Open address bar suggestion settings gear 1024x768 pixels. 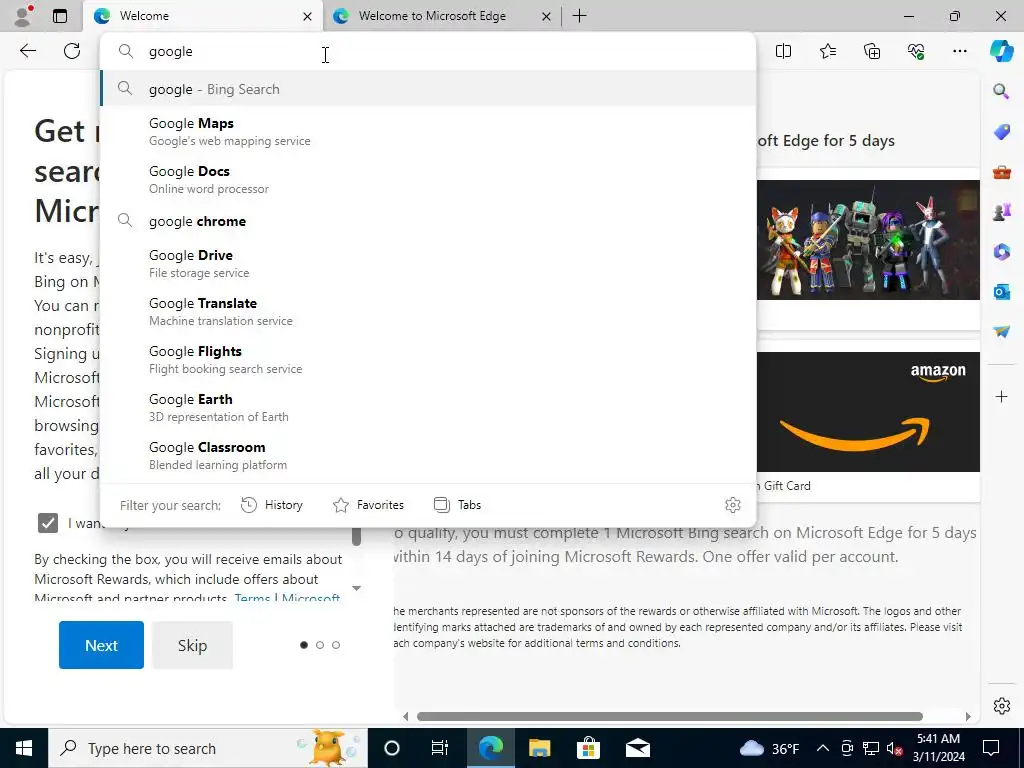(x=733, y=505)
